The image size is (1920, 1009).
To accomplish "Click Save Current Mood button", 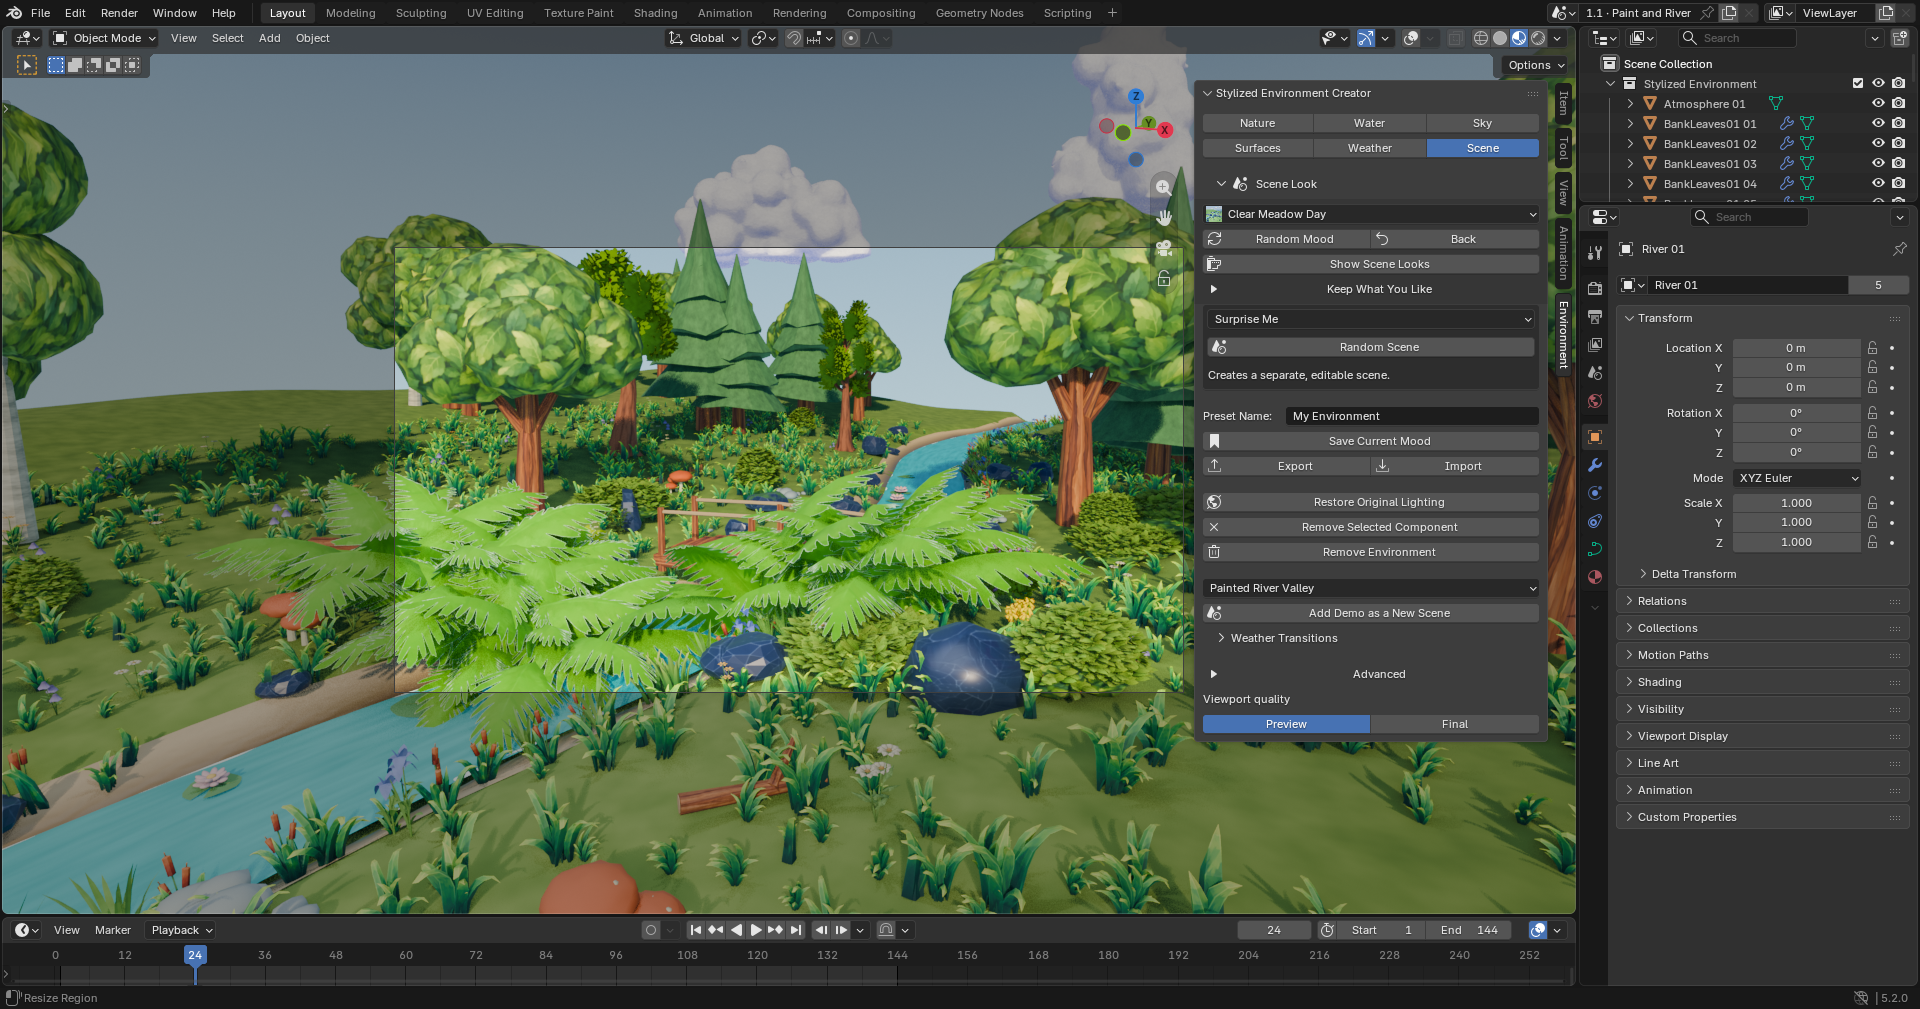I will (x=1371, y=441).
